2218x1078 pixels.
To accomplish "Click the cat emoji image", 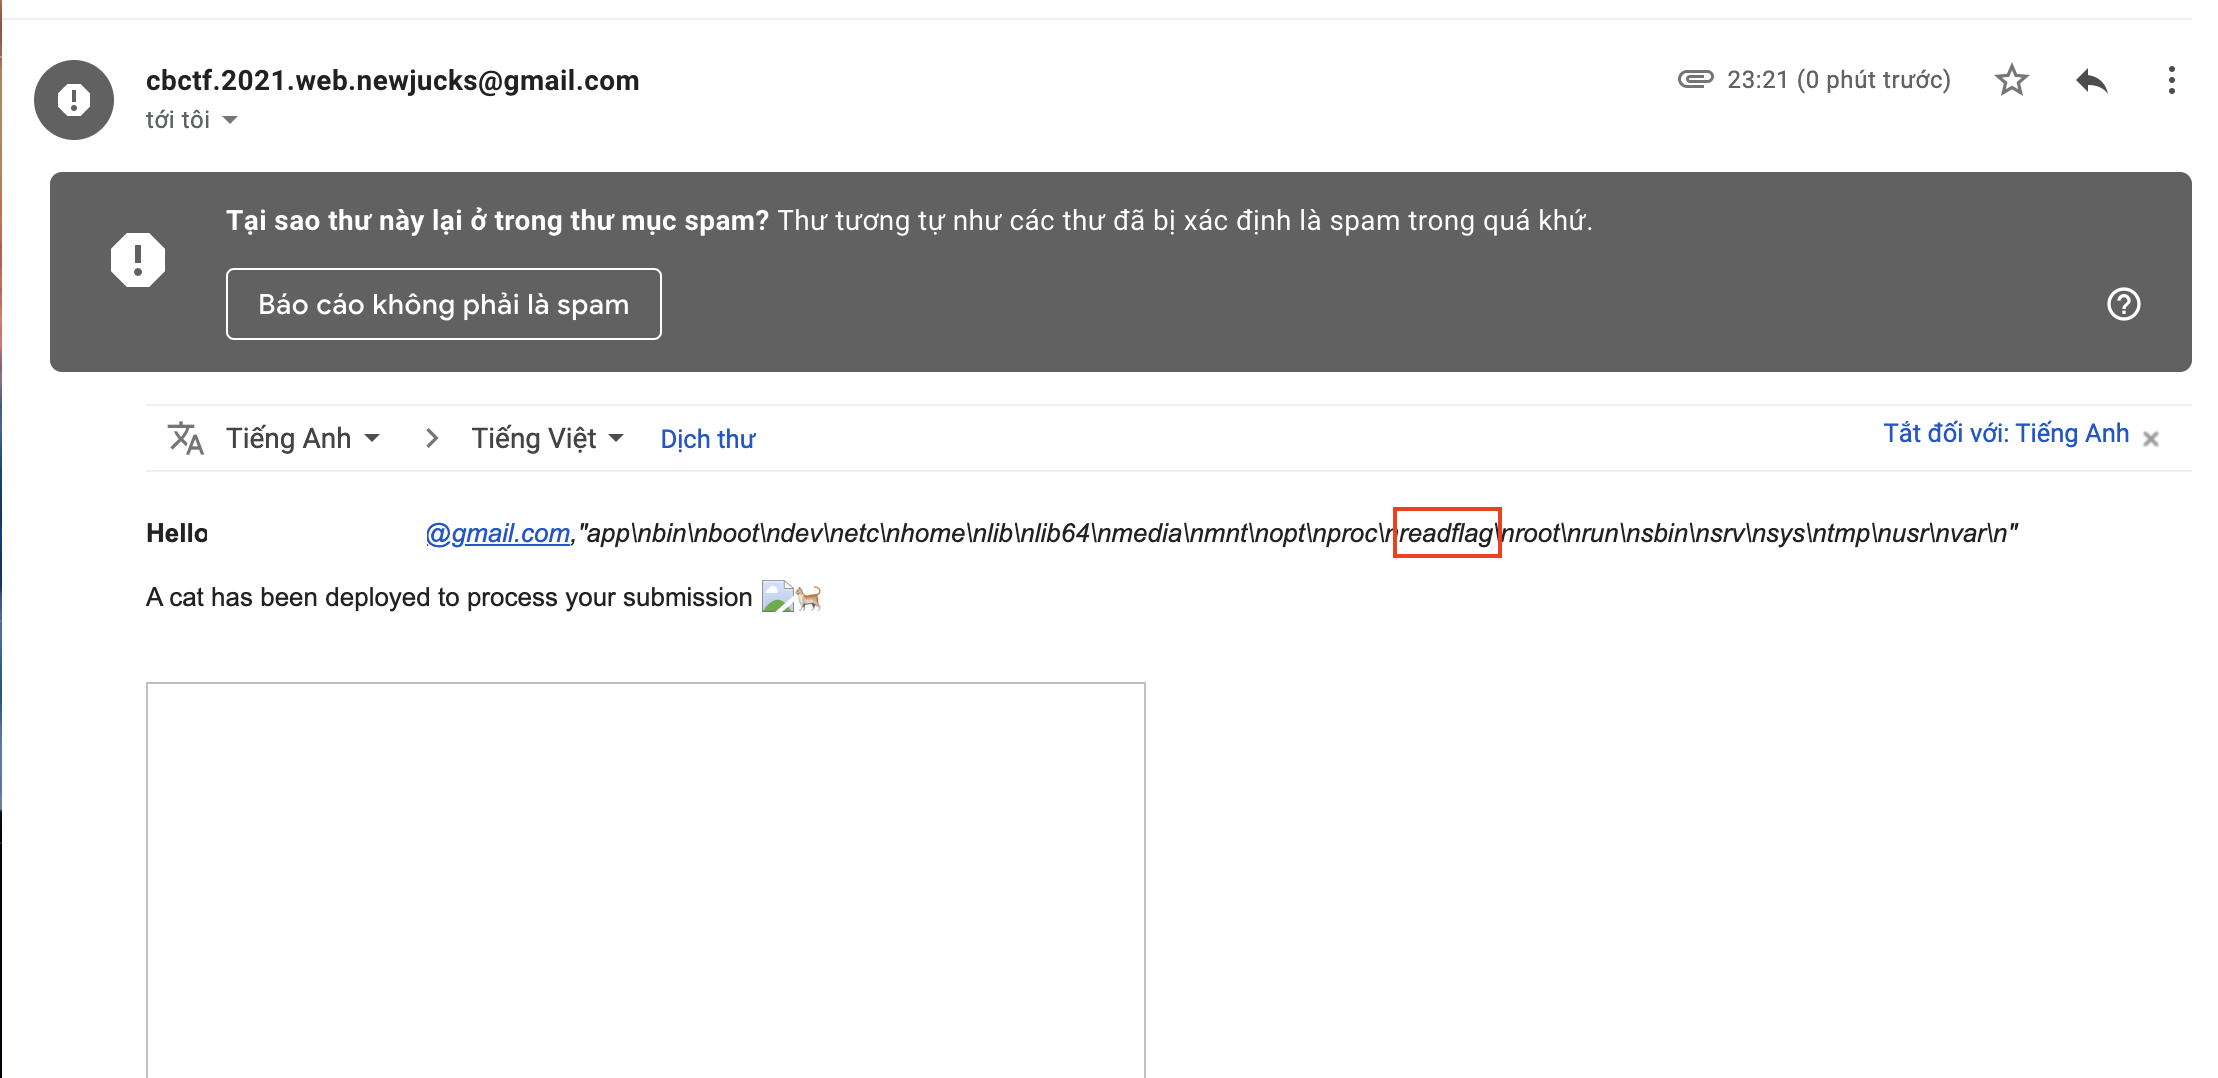I will click(x=808, y=598).
